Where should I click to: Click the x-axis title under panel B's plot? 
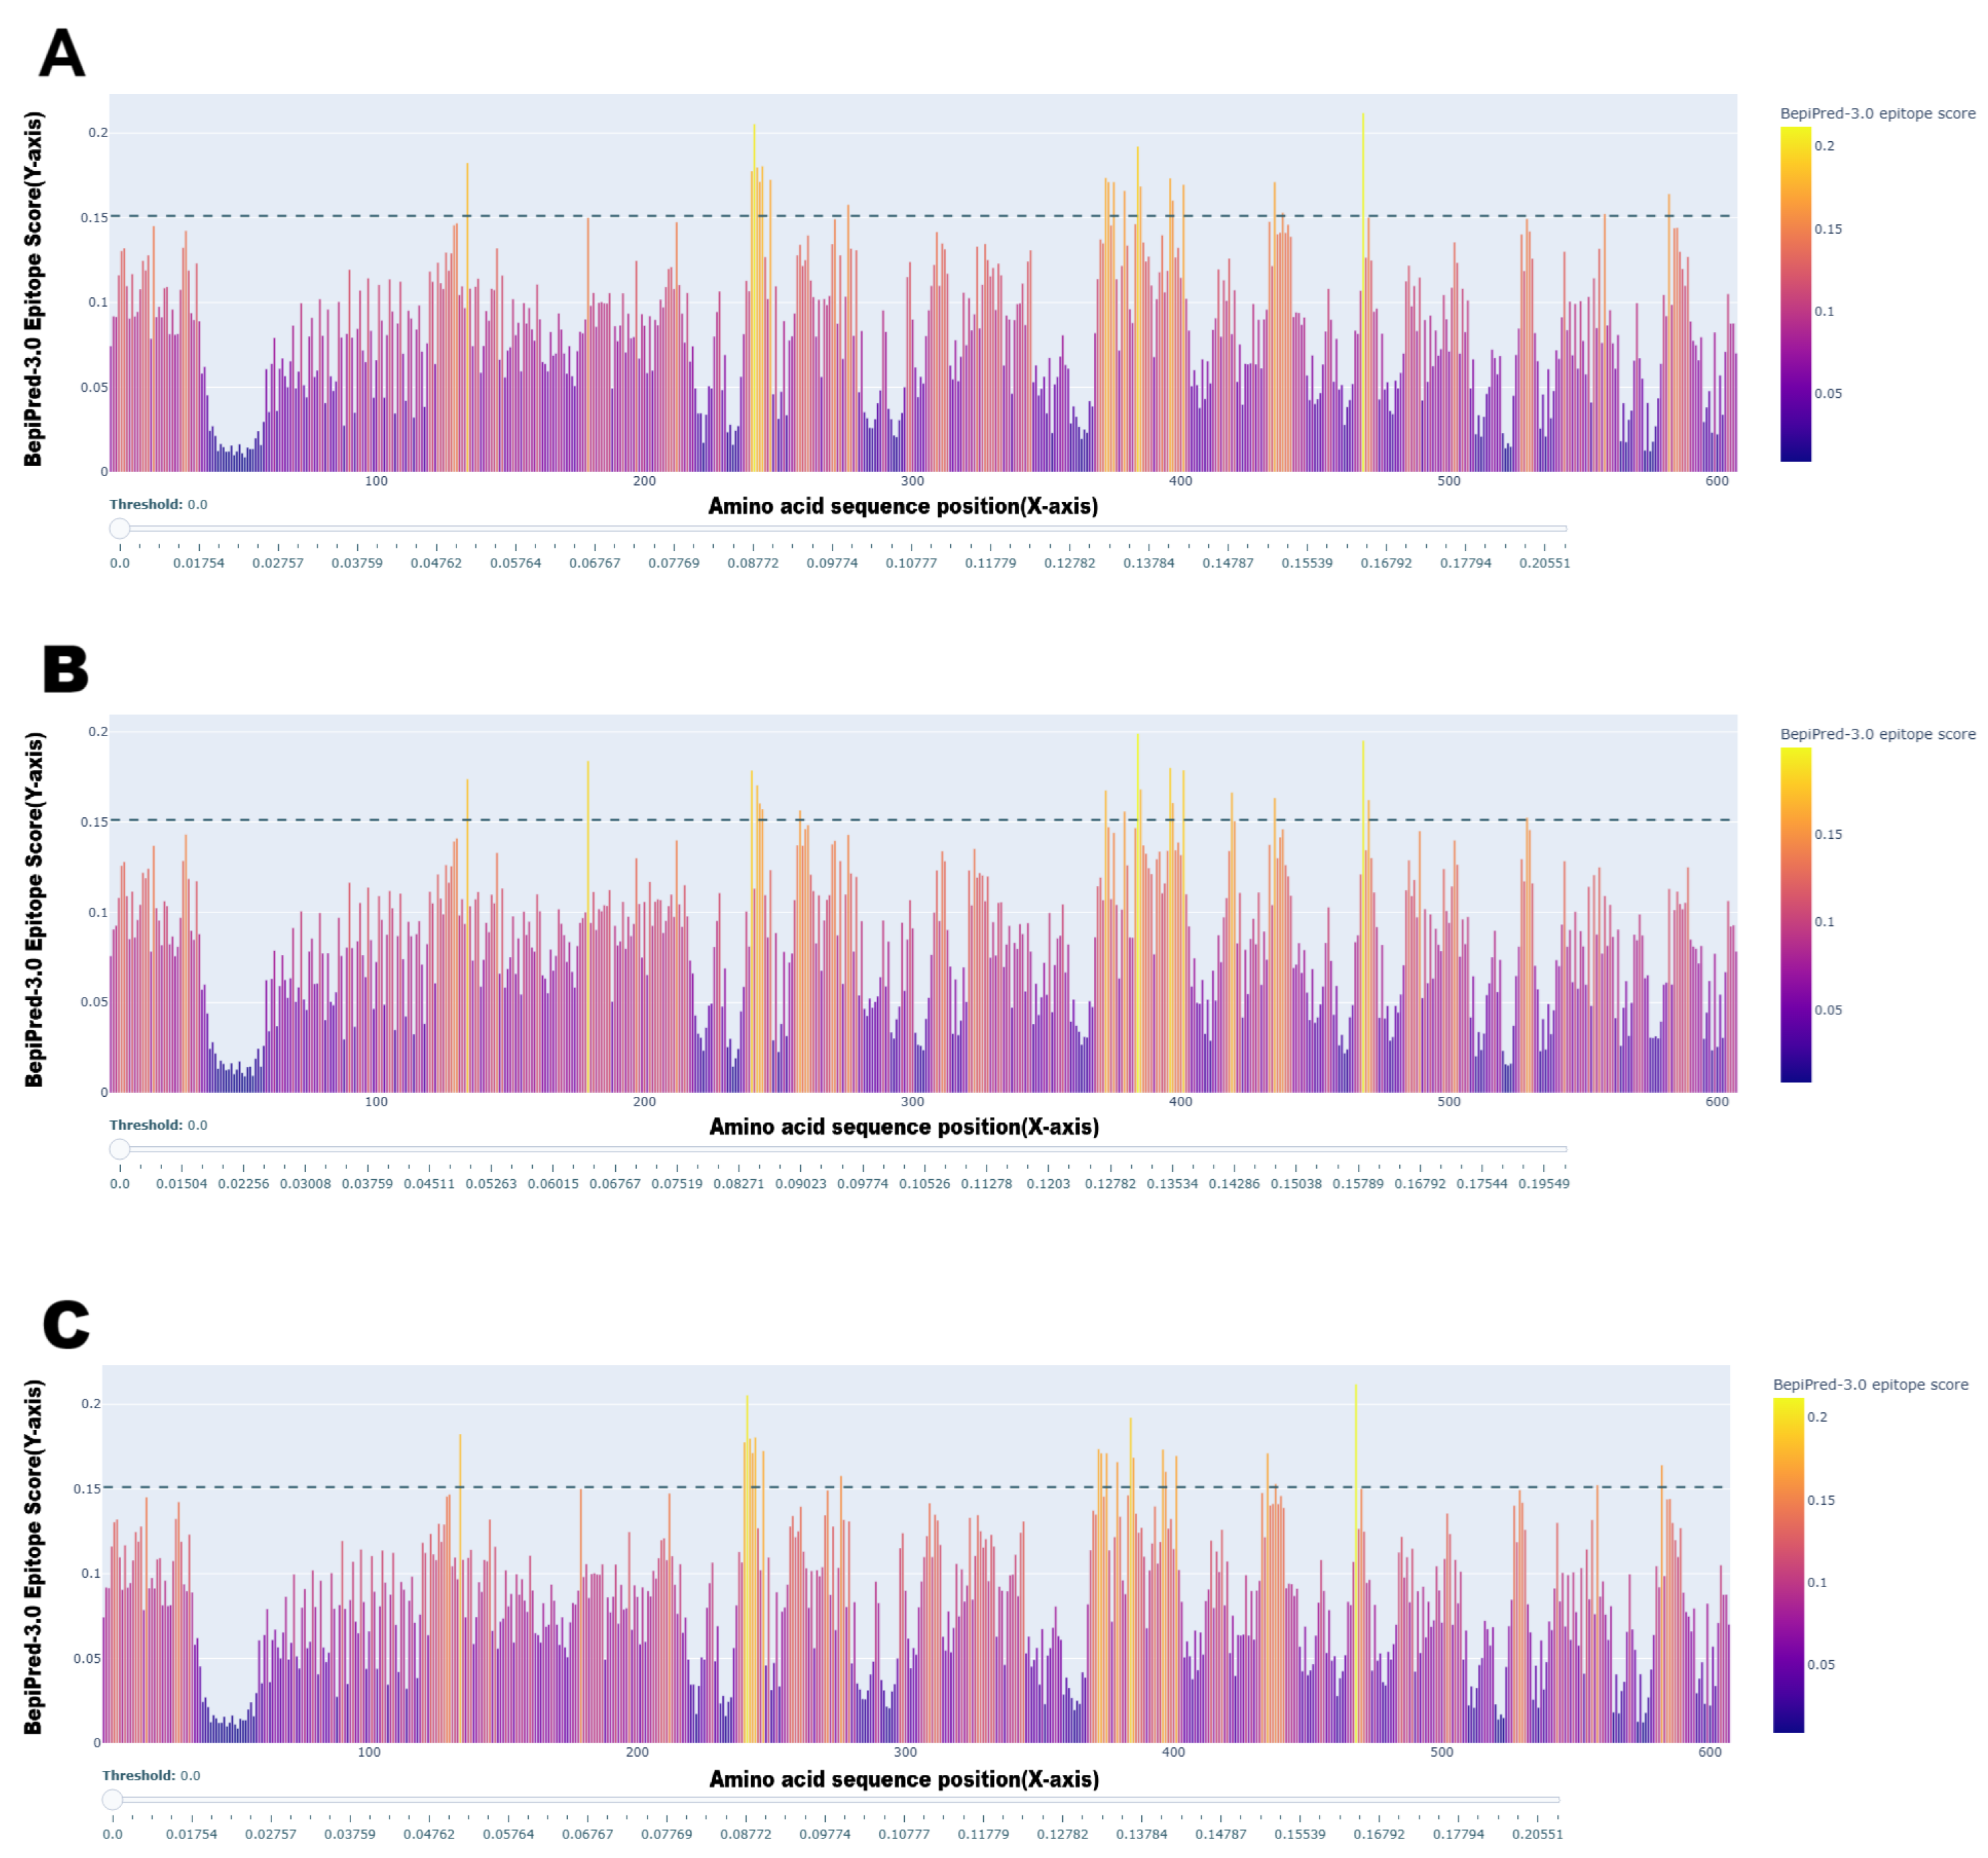coord(903,1127)
